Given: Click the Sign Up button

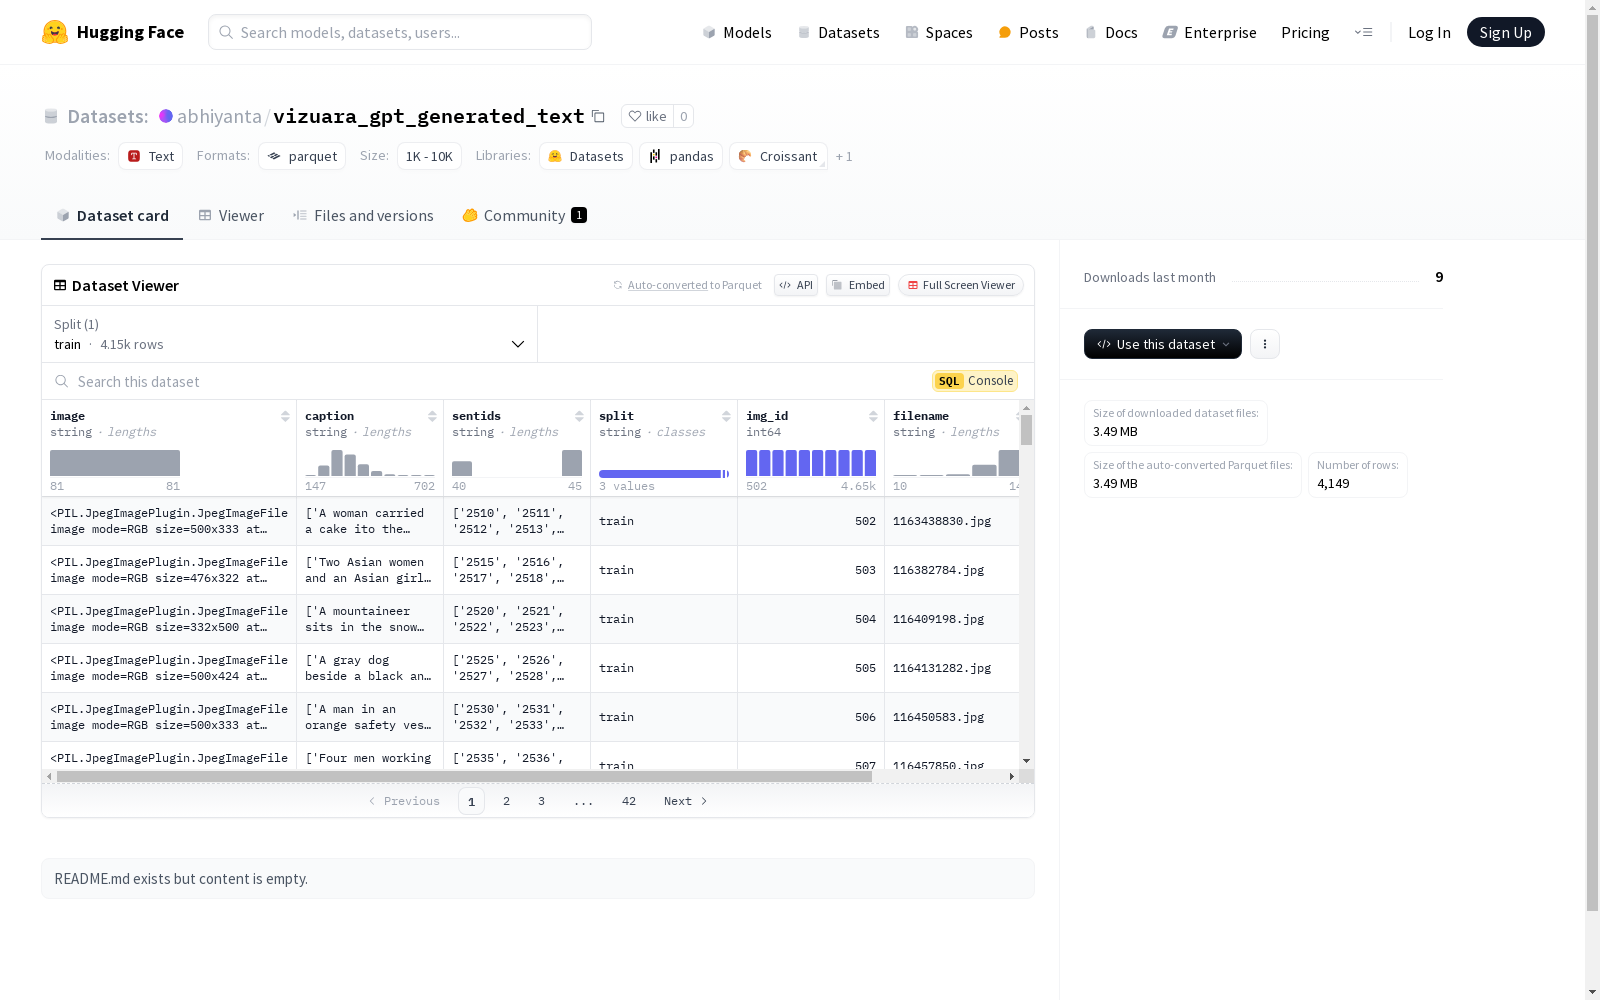Looking at the screenshot, I should (1505, 32).
